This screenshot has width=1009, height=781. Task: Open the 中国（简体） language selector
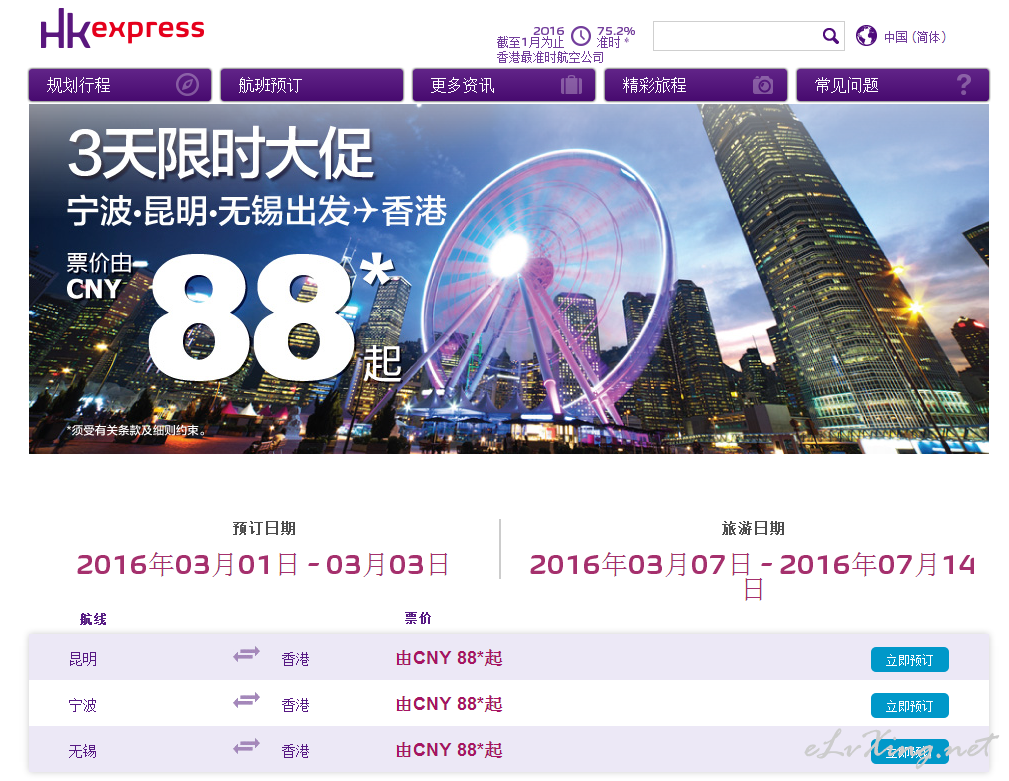[914, 37]
